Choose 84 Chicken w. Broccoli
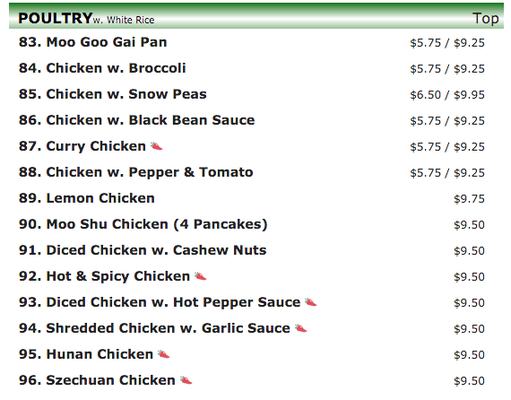Viewport: 511px width, 400px height. pyautogui.click(x=102, y=68)
